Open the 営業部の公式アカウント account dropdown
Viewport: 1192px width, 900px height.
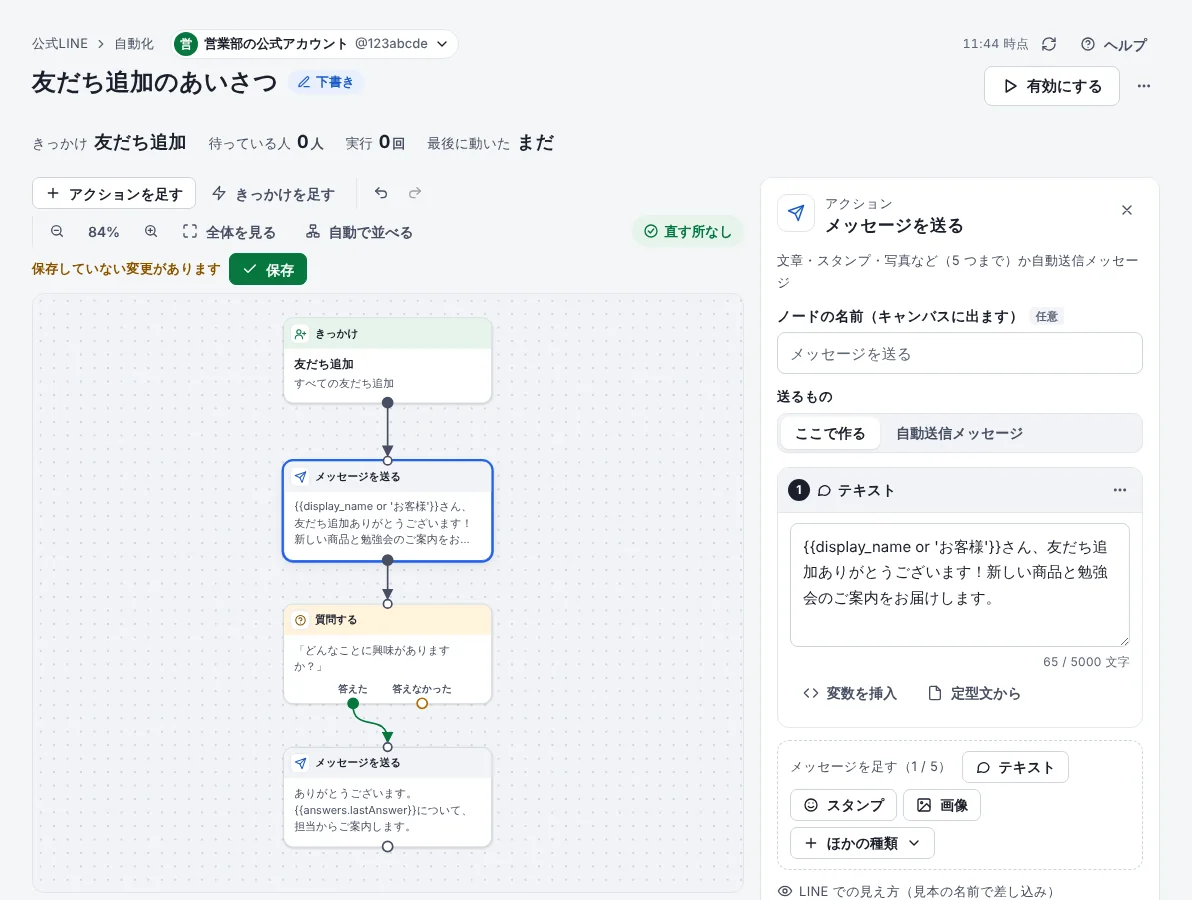point(315,44)
